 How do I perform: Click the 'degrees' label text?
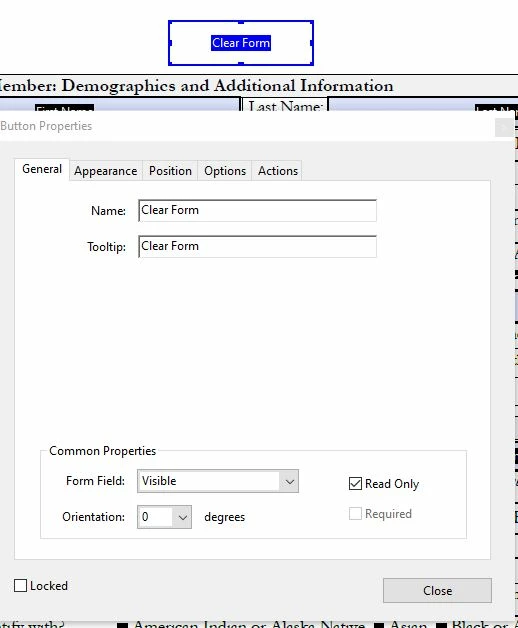224,517
